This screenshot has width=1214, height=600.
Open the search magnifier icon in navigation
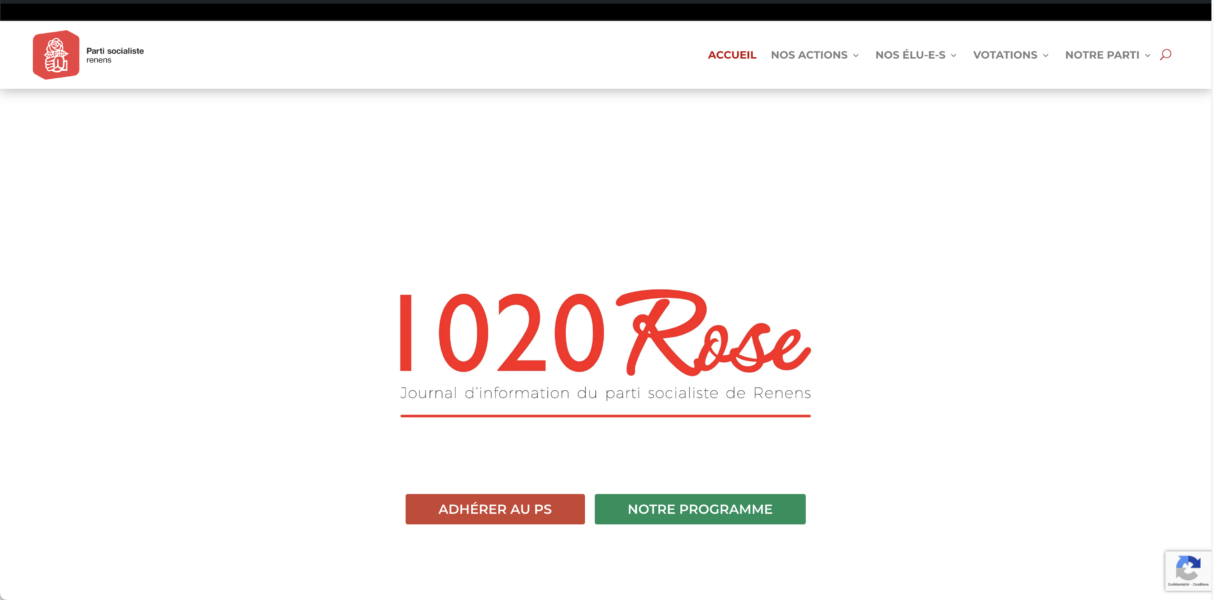click(1165, 55)
